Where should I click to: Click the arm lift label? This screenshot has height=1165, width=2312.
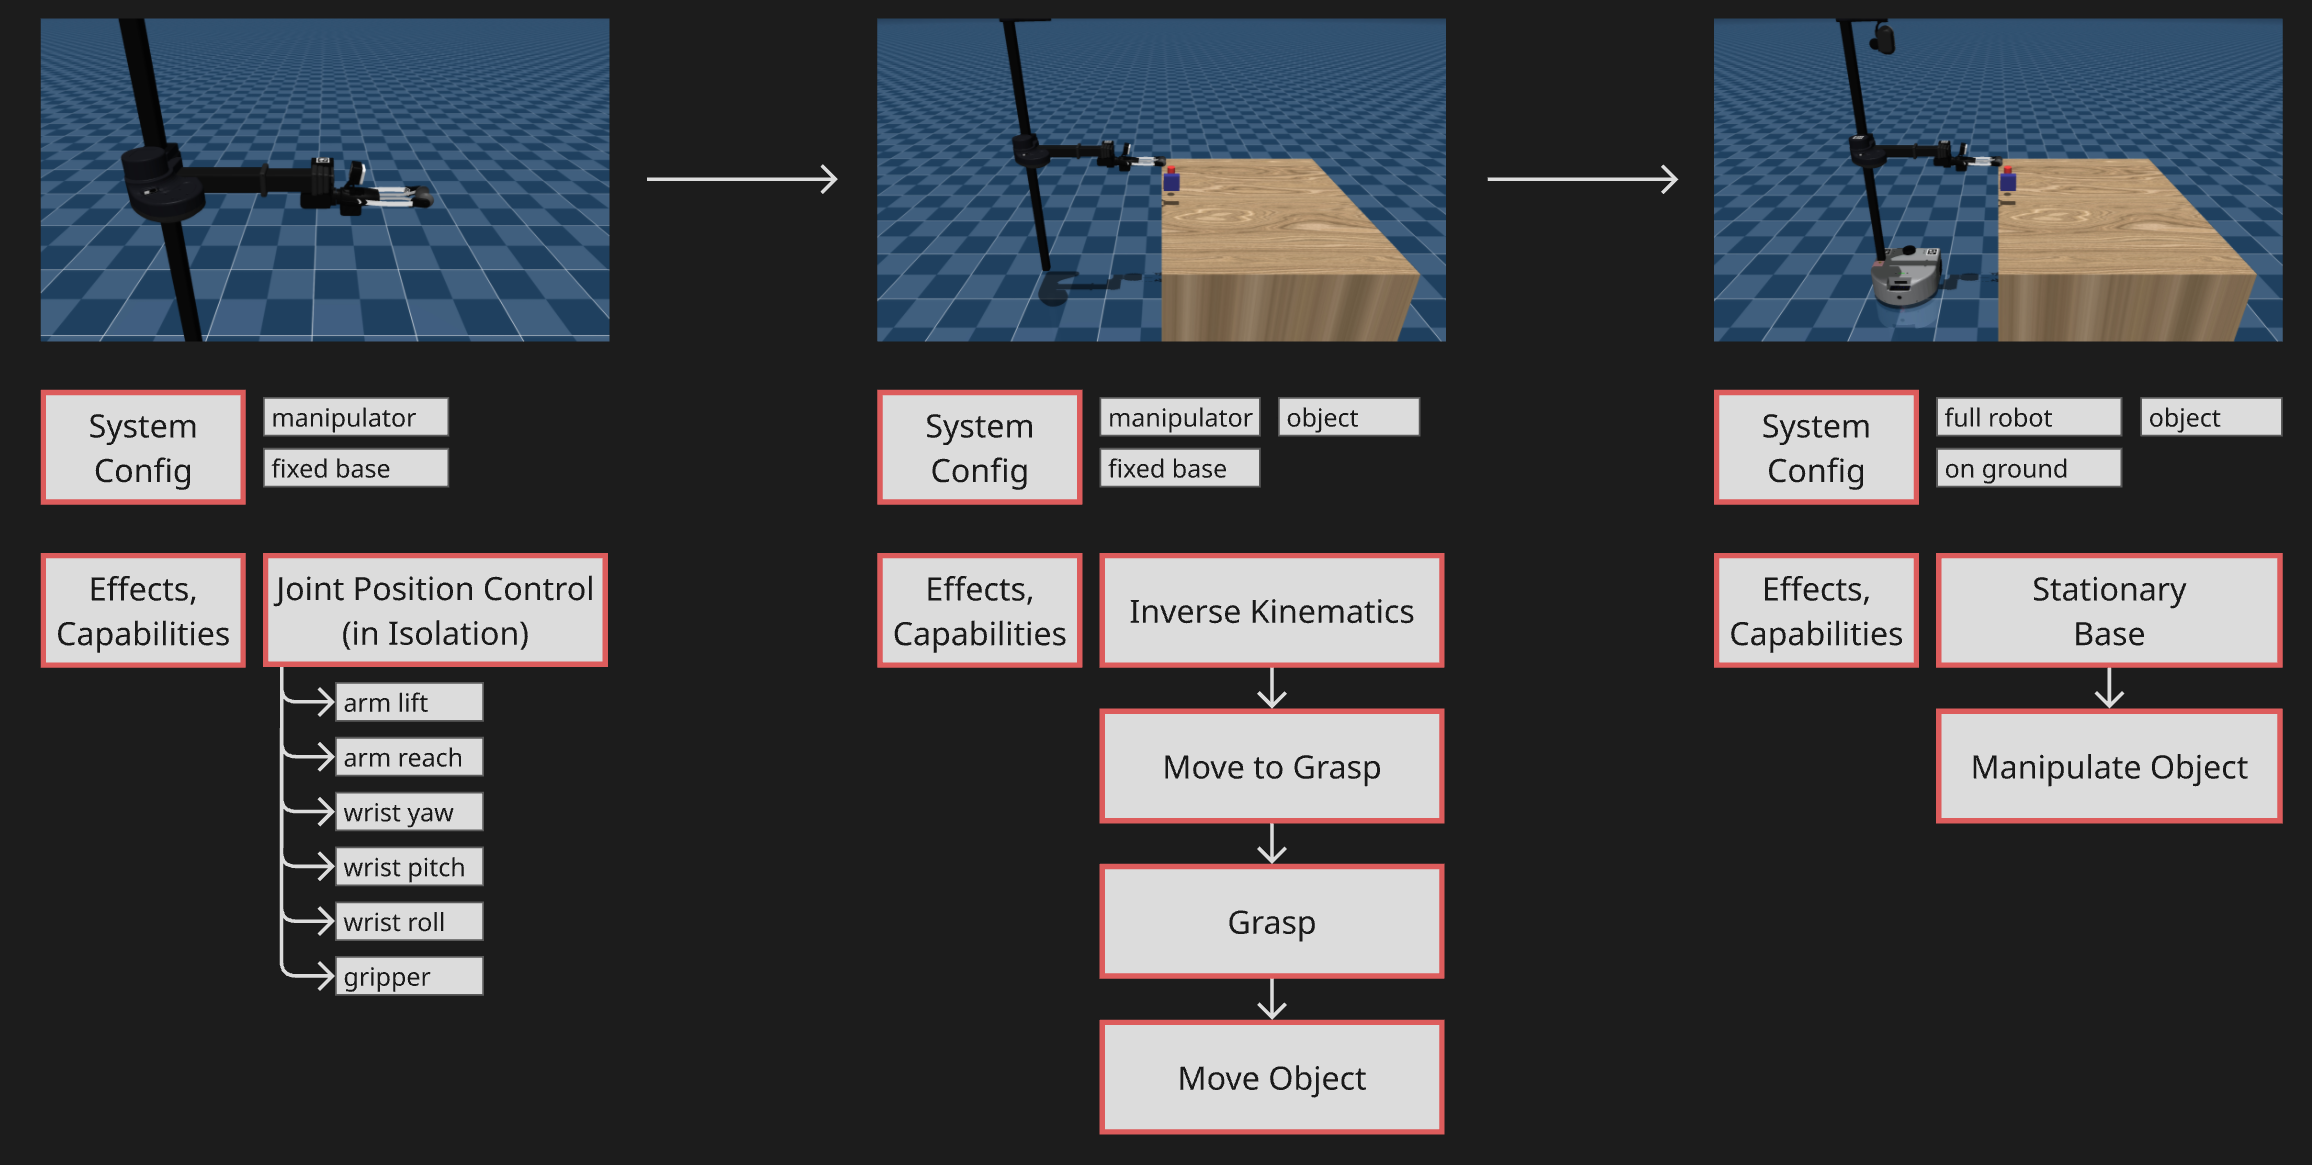coord(408,702)
